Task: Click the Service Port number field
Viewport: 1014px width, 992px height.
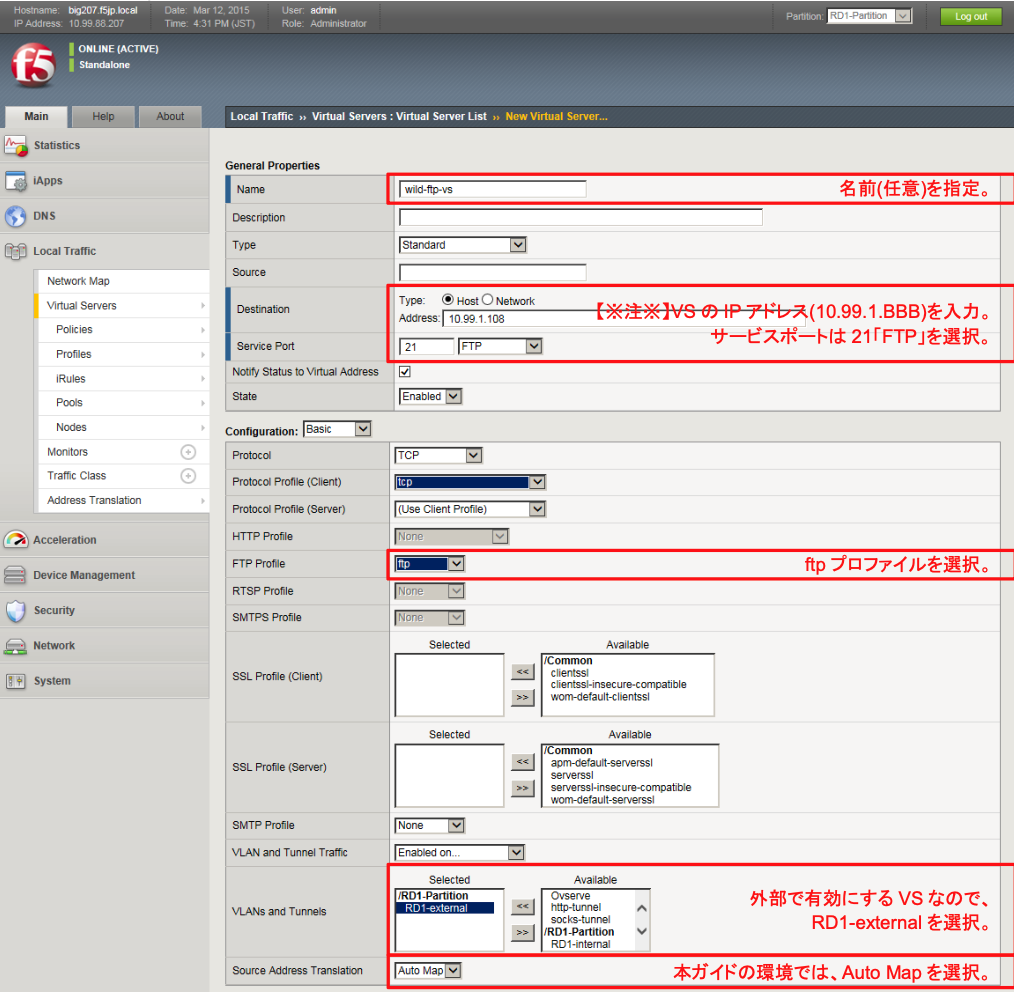Action: click(426, 347)
